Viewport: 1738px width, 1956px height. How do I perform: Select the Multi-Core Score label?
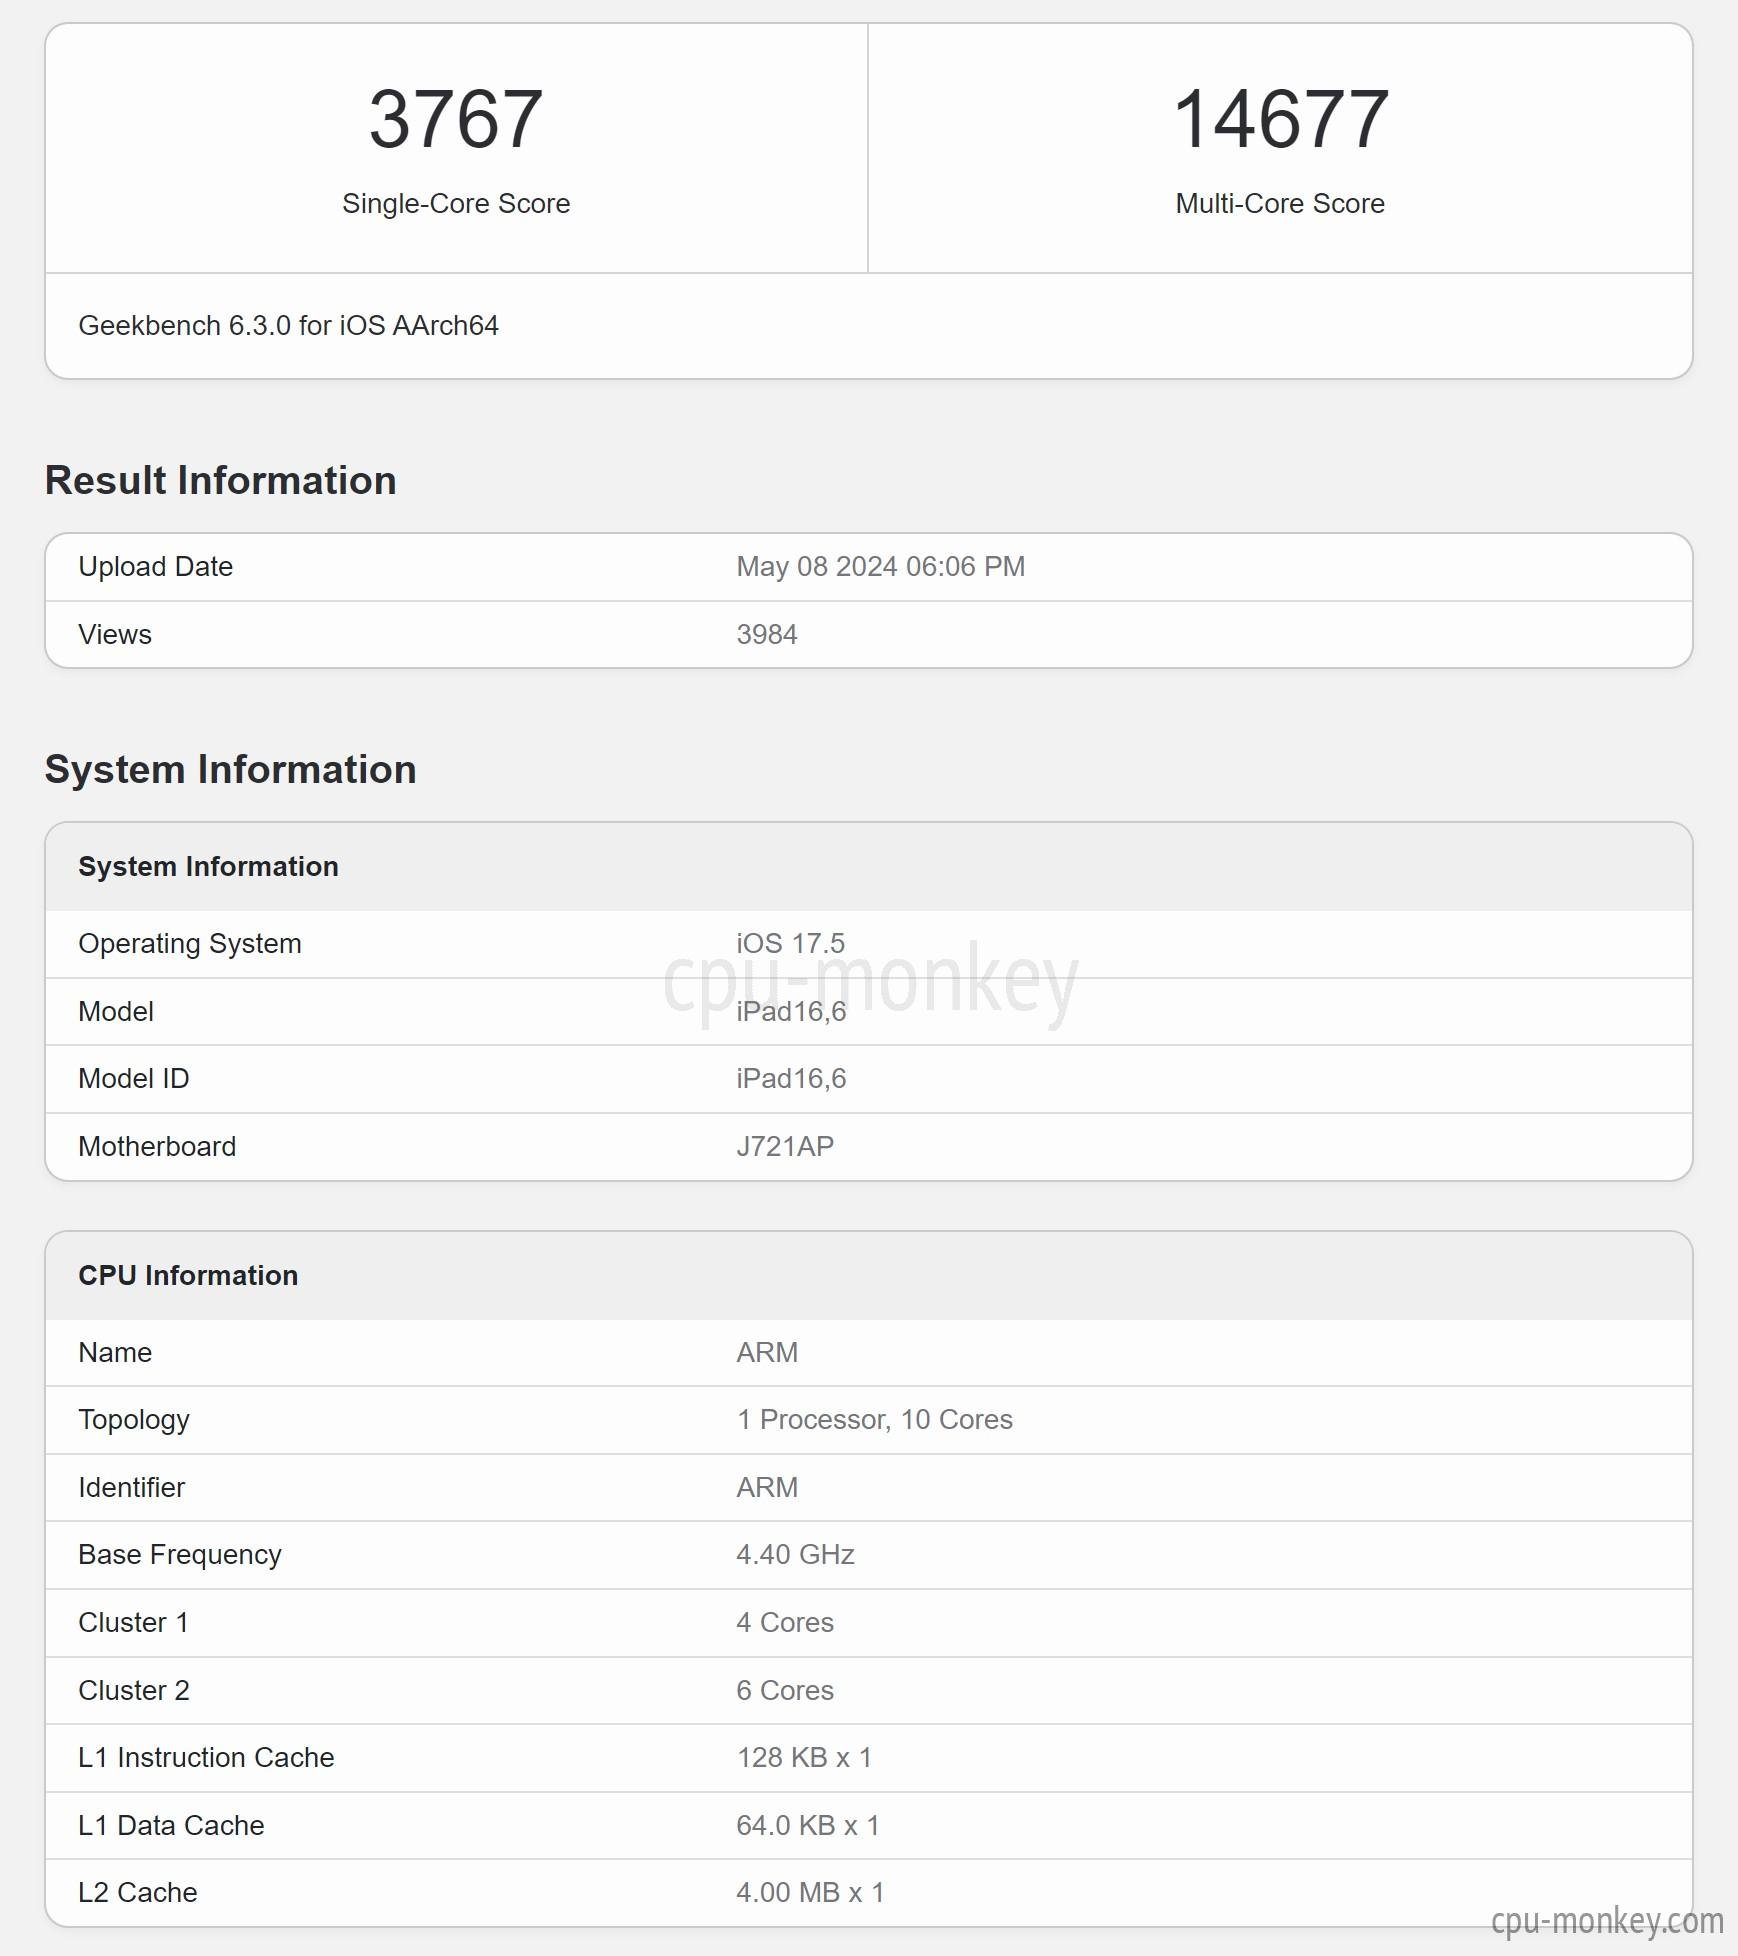point(1280,203)
